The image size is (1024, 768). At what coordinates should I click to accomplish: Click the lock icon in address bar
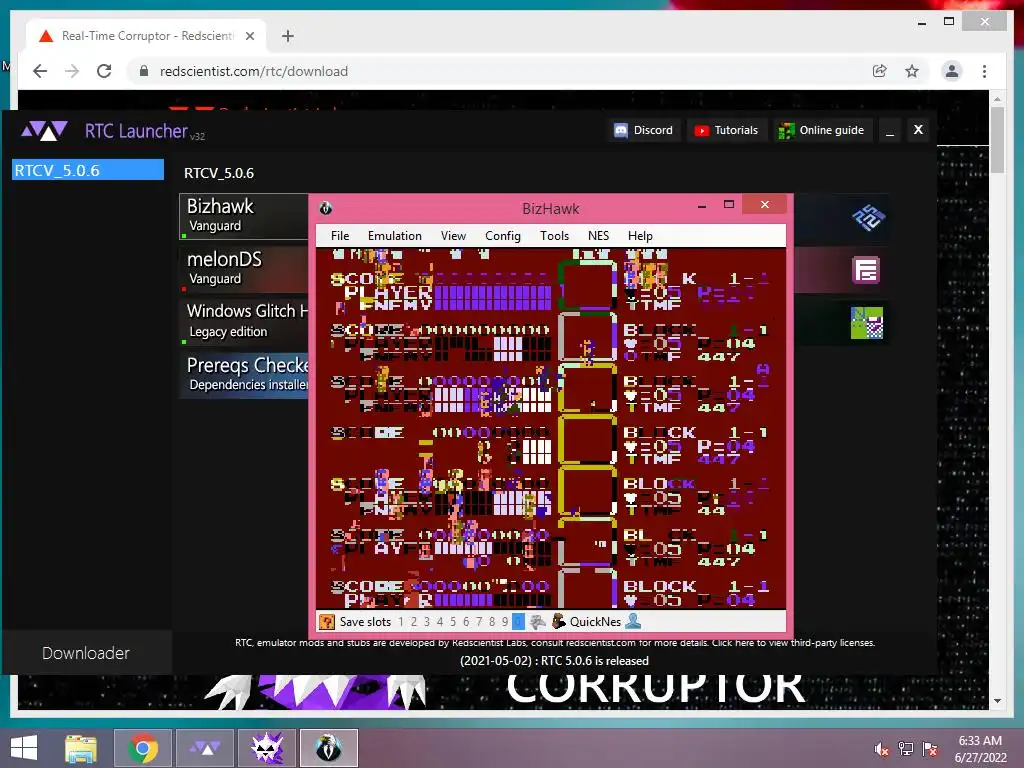144,71
